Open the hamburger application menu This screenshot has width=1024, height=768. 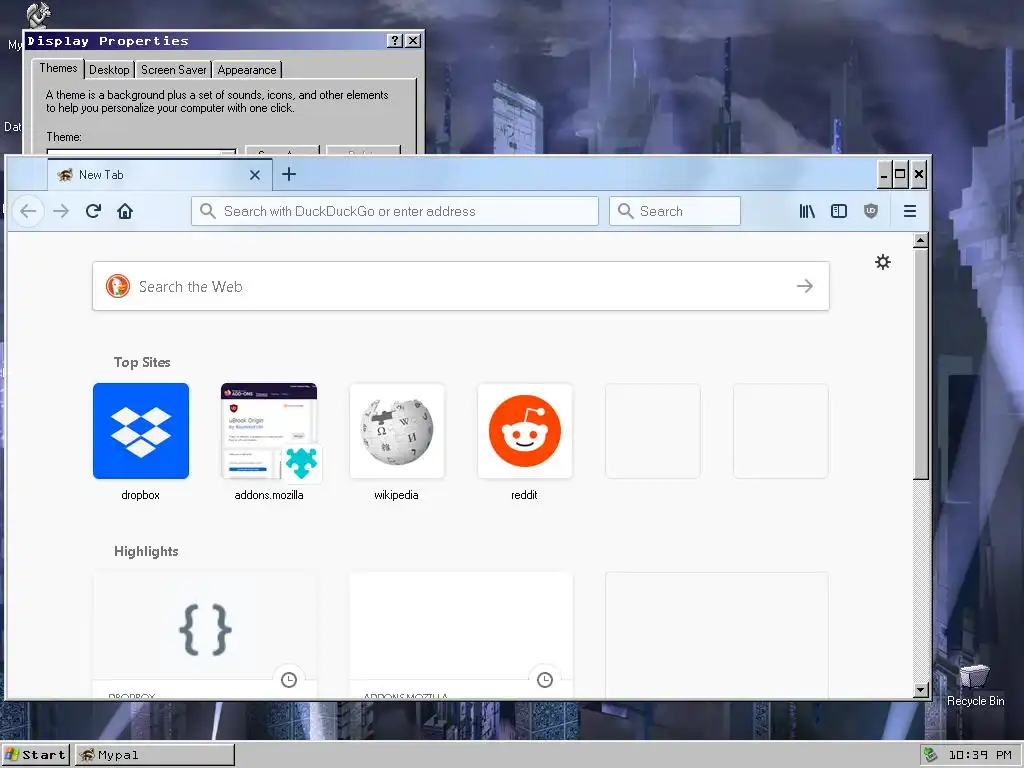point(910,211)
